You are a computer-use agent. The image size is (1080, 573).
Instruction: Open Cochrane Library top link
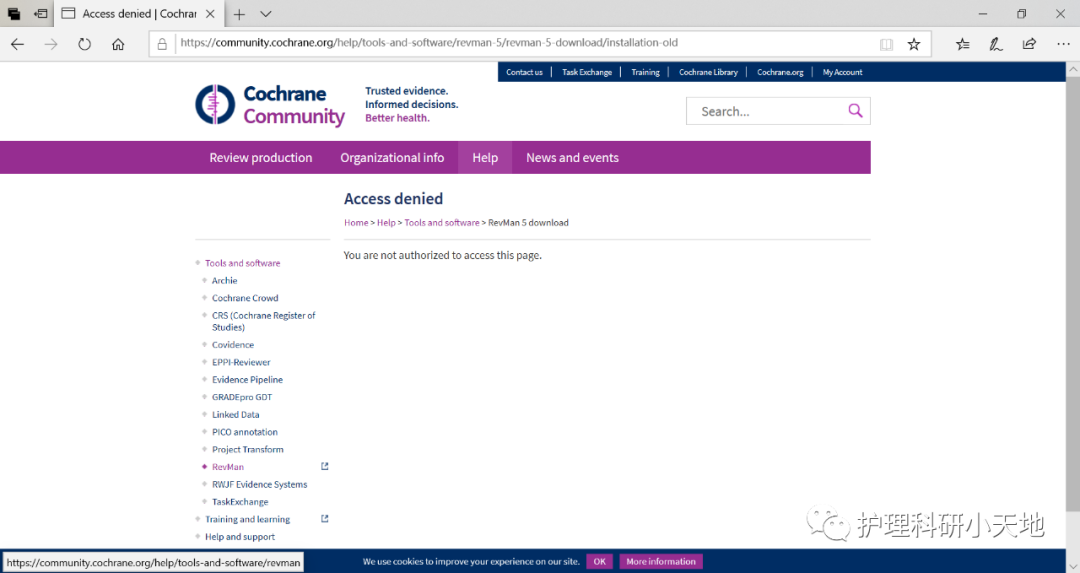point(708,72)
